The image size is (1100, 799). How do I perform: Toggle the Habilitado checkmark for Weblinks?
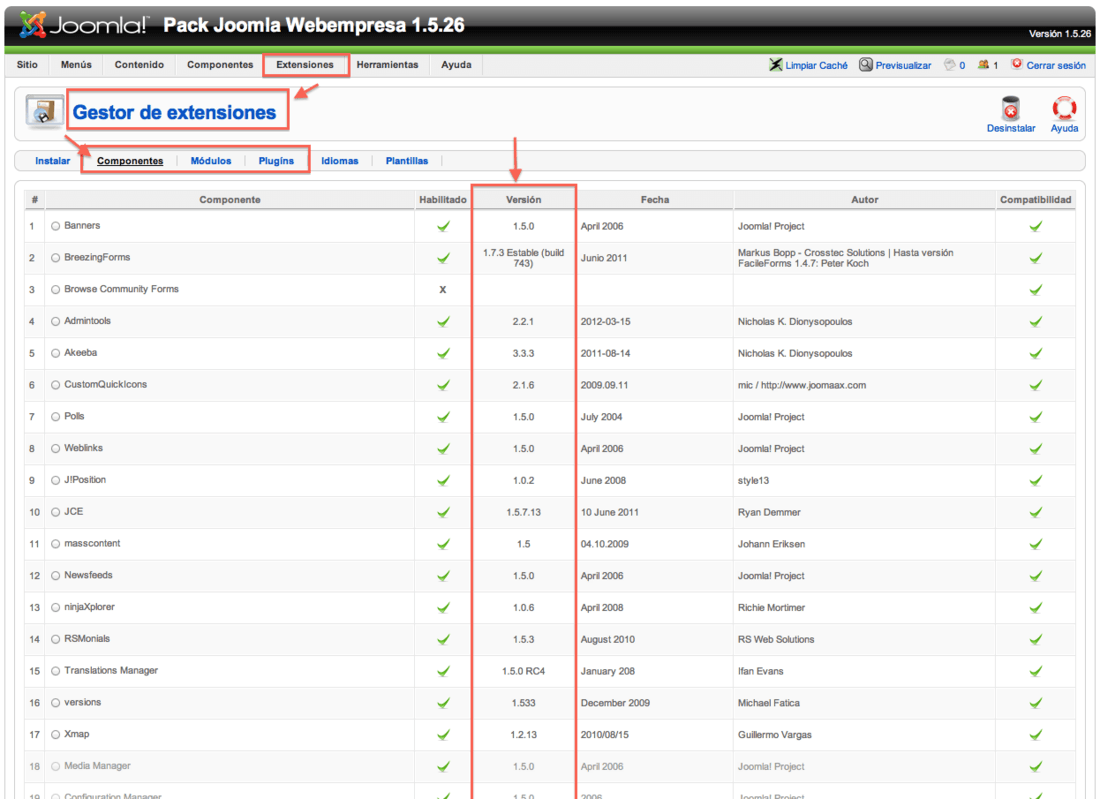443,448
